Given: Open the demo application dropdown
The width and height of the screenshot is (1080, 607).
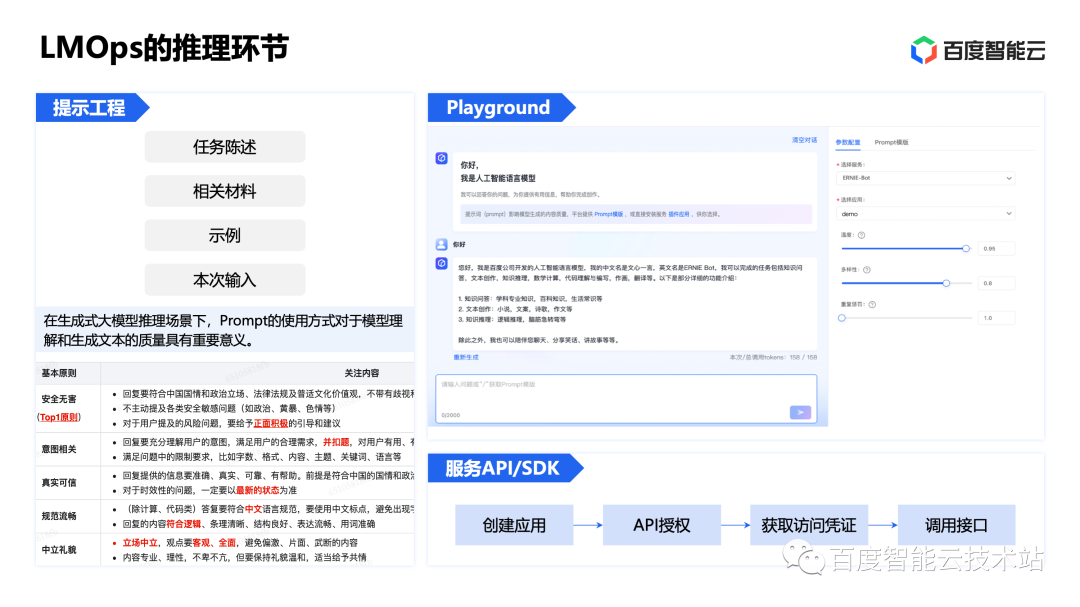Looking at the screenshot, I should [926, 213].
